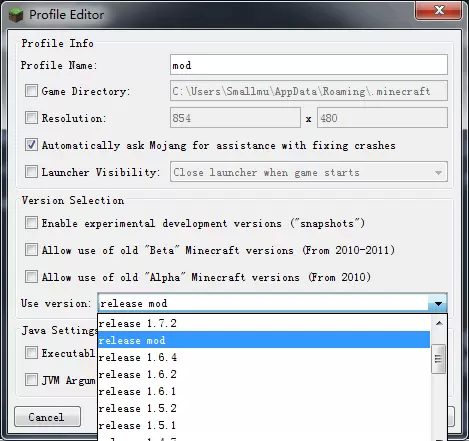Close the Profile Editor window

[x=439, y=11]
